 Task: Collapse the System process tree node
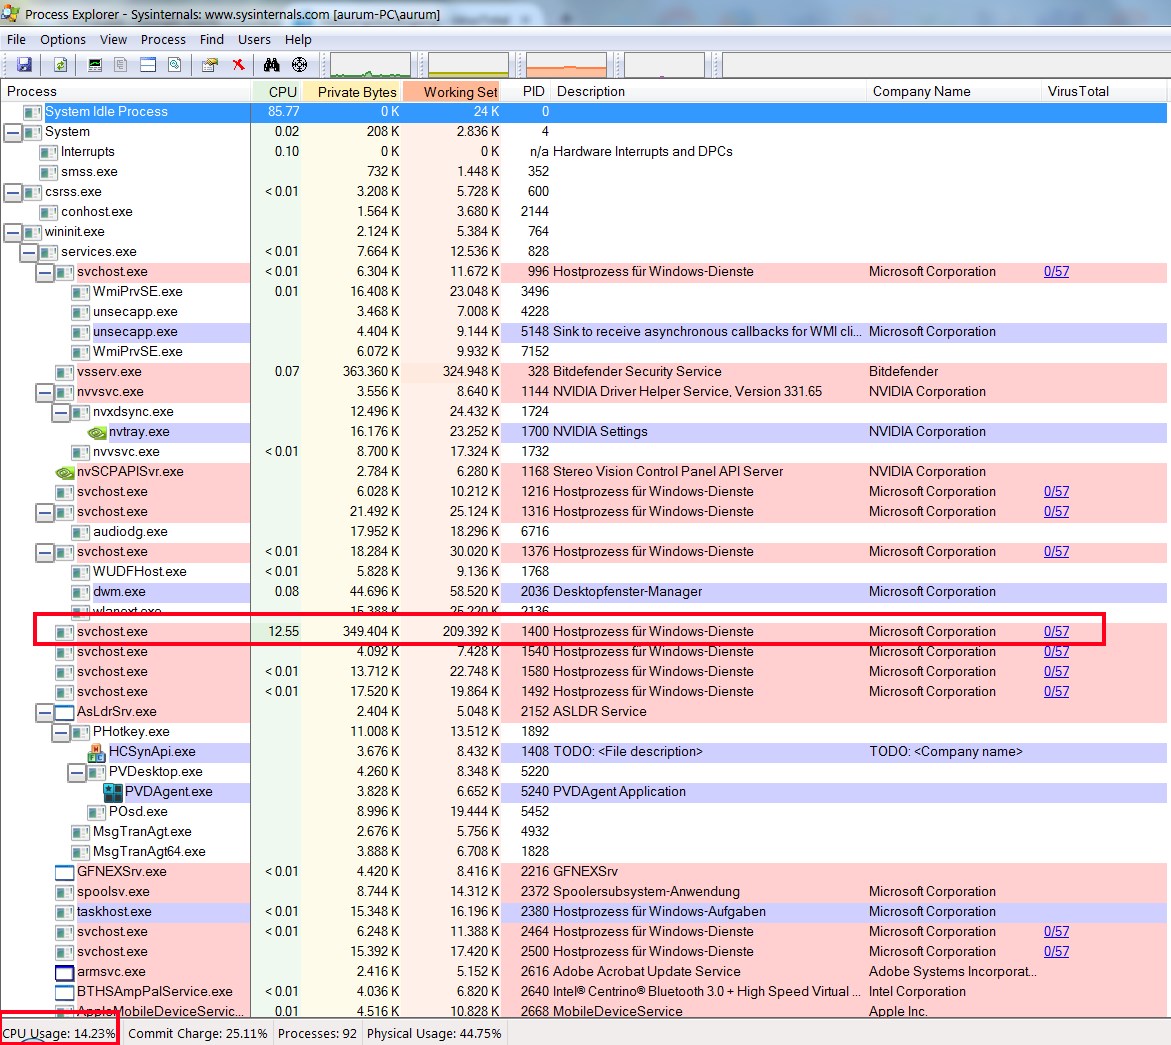(13, 132)
